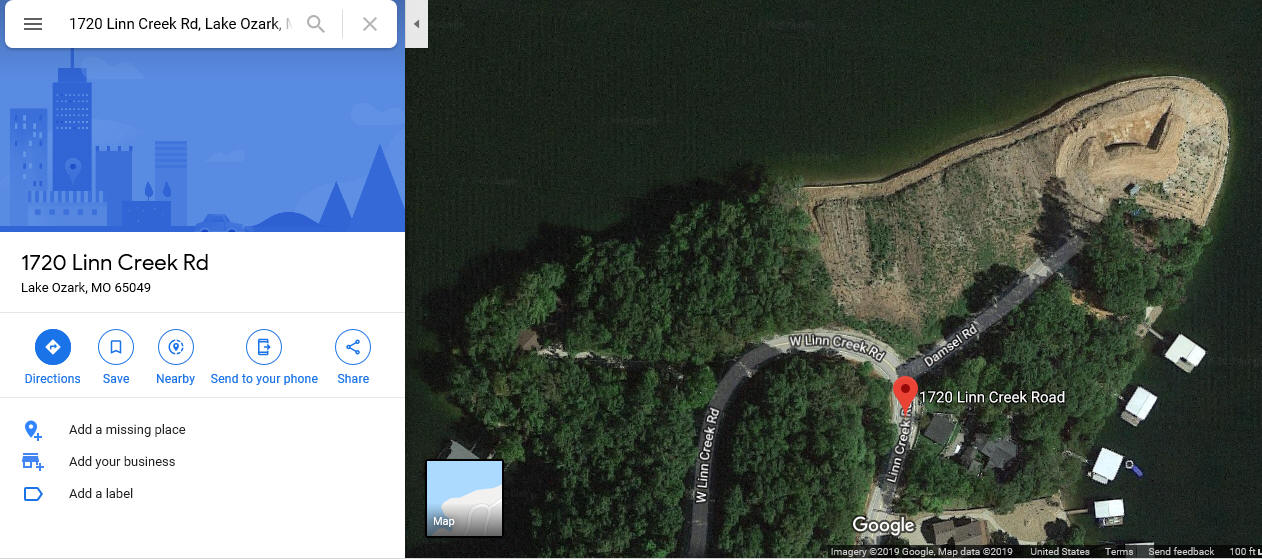Screen dimensions: 1262x559
Task: Clear the search with X icon
Action: 370,24
